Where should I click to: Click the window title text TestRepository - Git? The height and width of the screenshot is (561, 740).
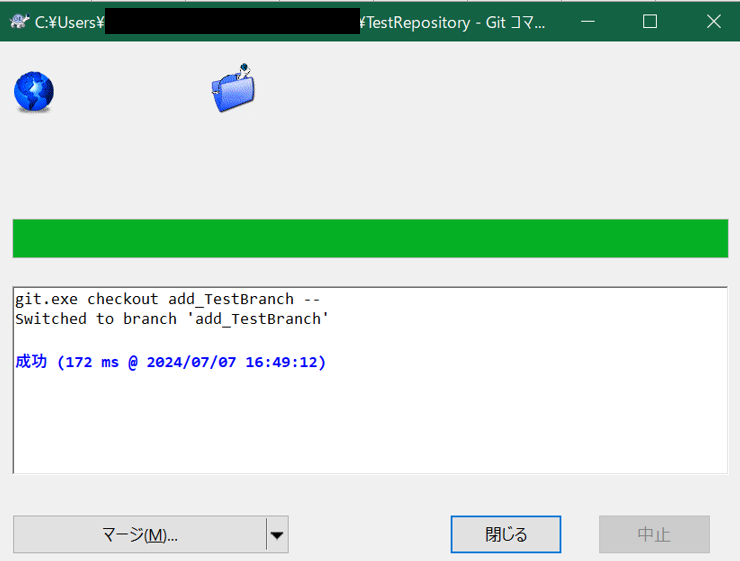pos(436,23)
